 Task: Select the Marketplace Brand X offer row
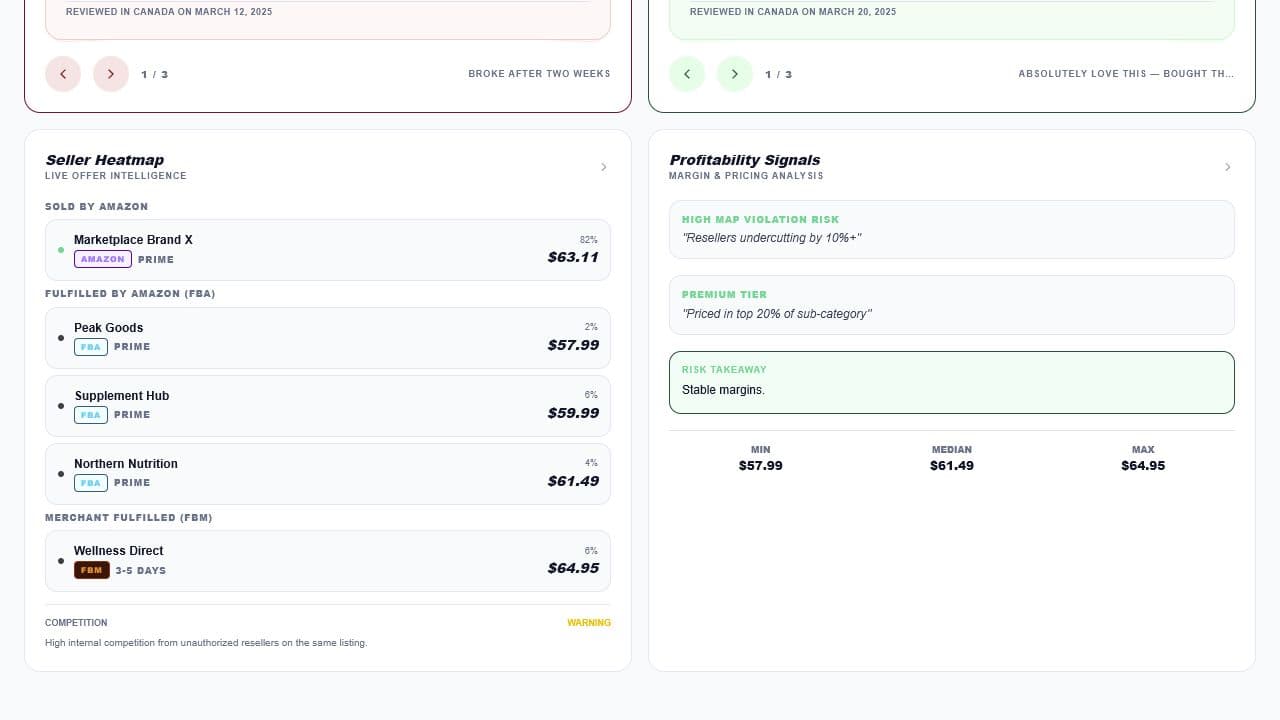(328, 250)
